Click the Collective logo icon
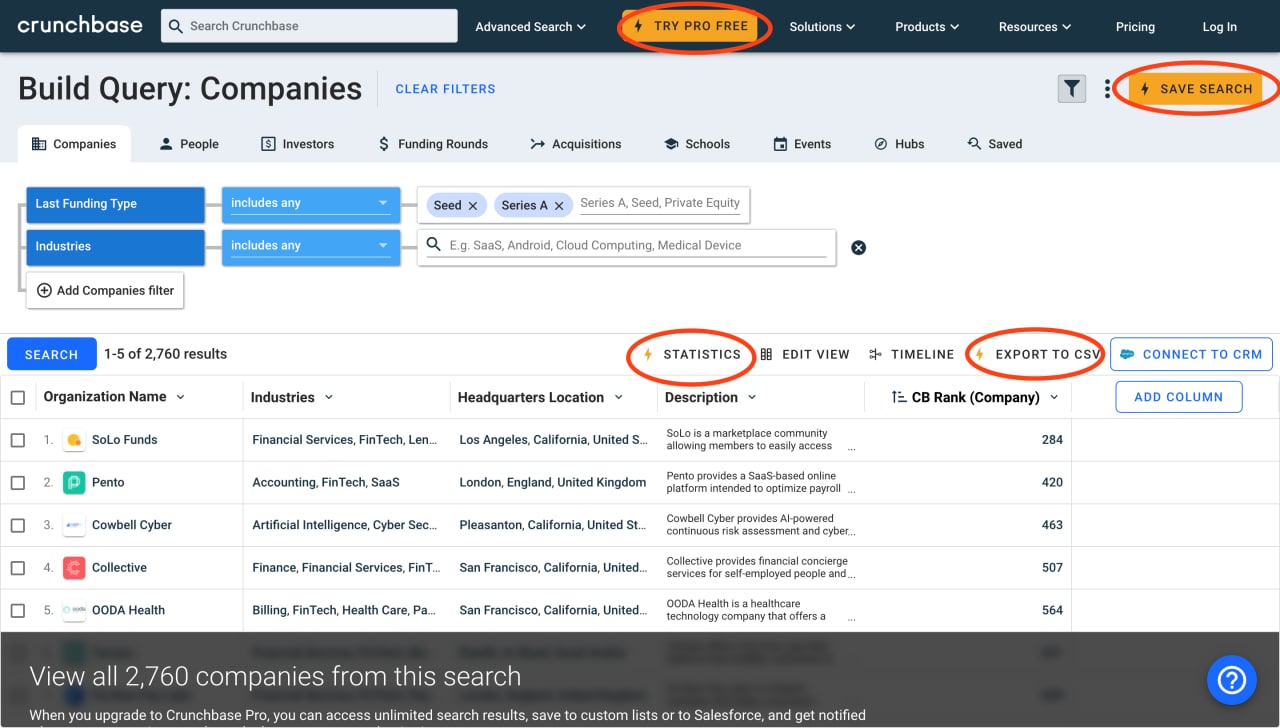This screenshot has width=1280, height=728. (74, 568)
